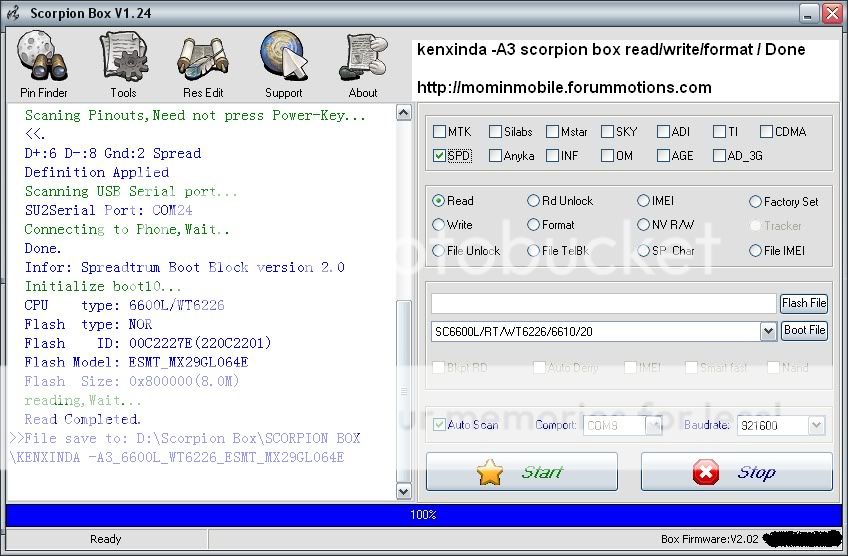This screenshot has width=848, height=556.
Task: Click the Stop button
Action: tap(737, 472)
